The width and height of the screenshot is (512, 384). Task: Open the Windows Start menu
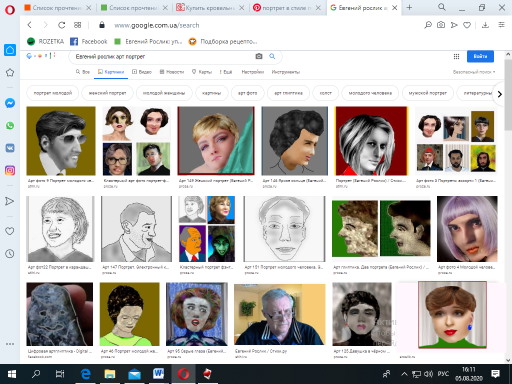coord(11,374)
